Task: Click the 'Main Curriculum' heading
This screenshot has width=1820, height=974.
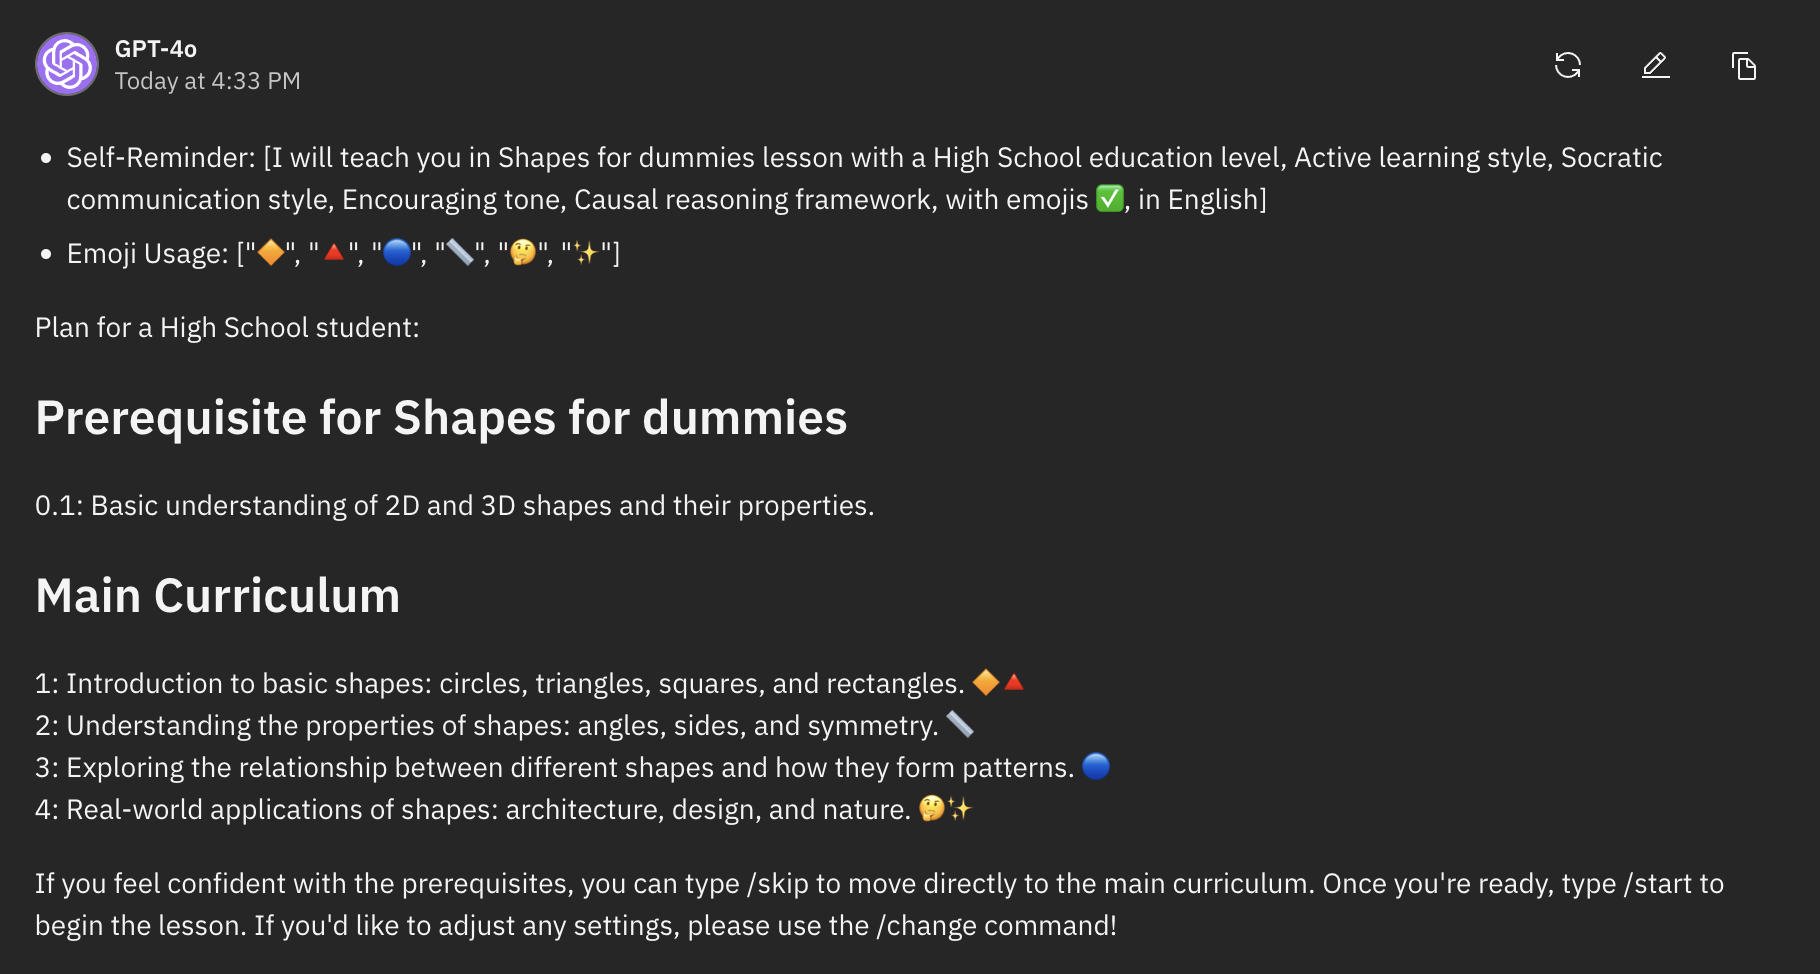Action: 218,596
